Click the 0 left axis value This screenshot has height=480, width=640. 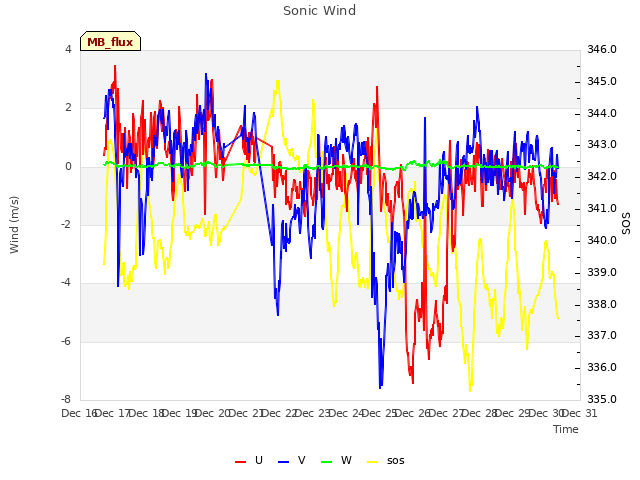tap(68, 167)
